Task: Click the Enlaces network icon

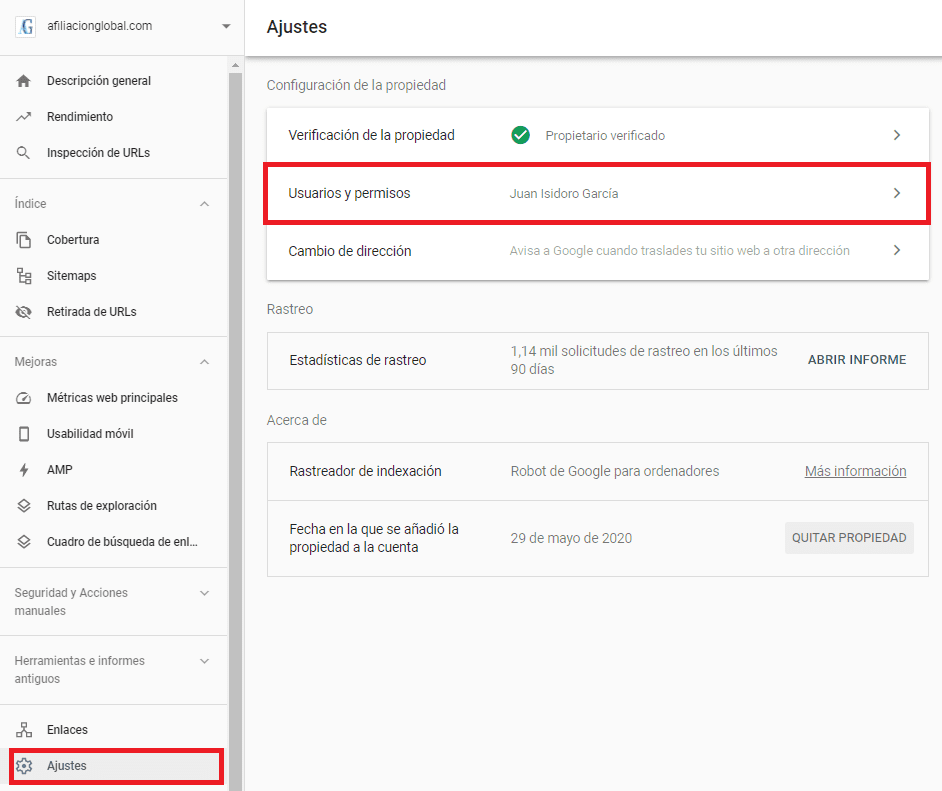Action: pos(24,730)
